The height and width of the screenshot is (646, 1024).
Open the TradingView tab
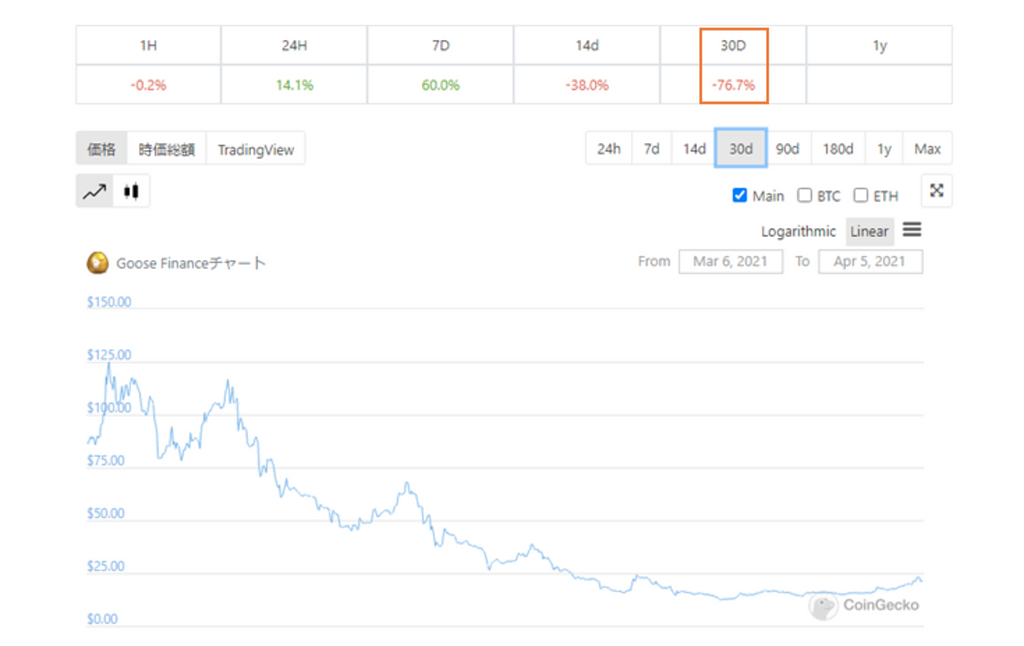point(256,149)
